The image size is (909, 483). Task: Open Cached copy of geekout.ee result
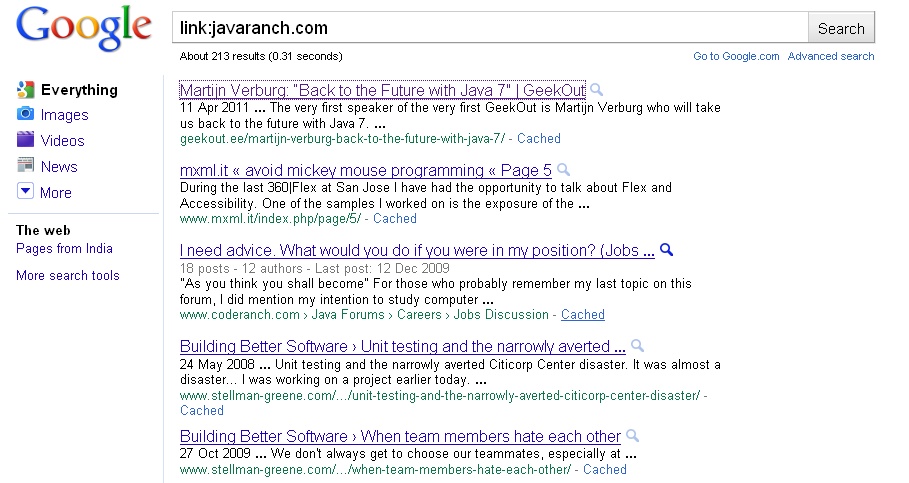coord(539,139)
